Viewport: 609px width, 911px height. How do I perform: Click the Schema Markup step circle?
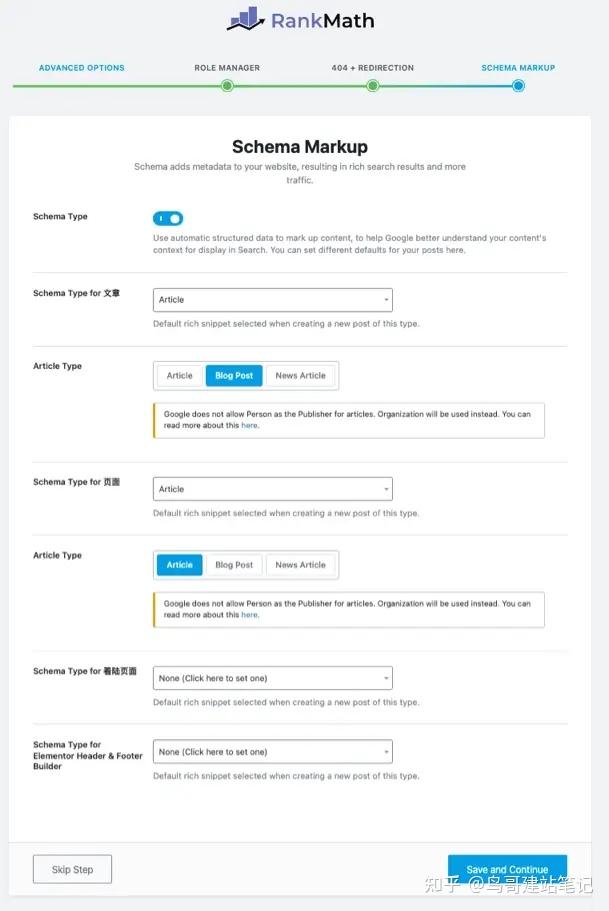coord(518,86)
